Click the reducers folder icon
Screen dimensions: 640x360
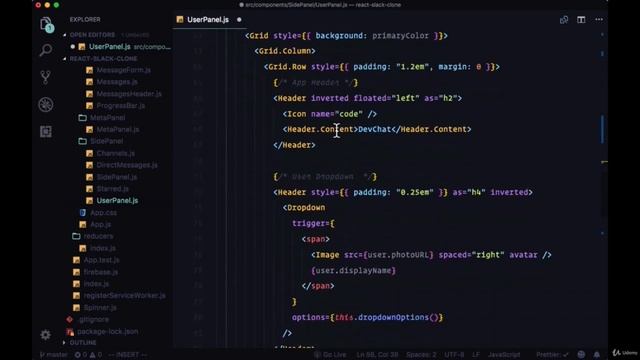pyautogui.click(x=76, y=236)
